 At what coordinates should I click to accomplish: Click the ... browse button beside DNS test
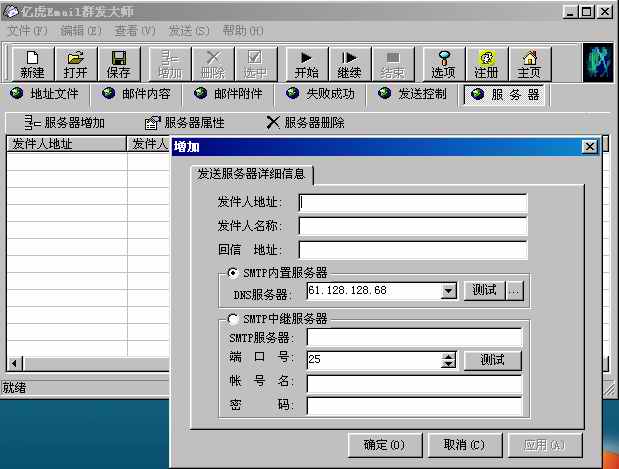click(x=515, y=291)
